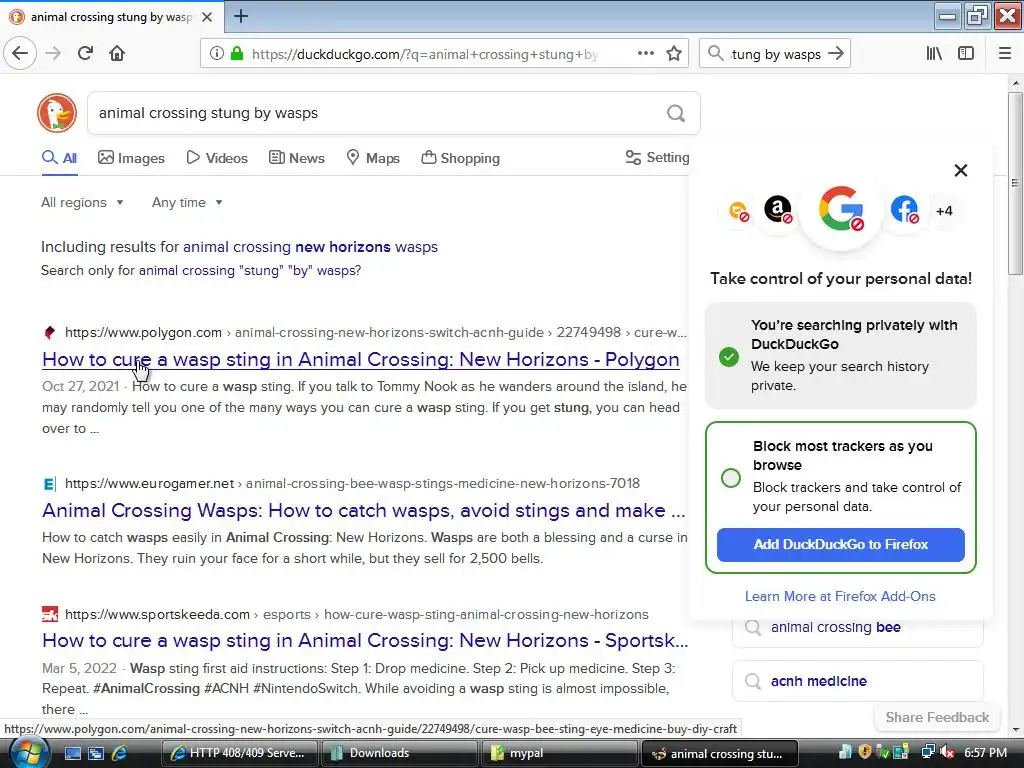Click Add DuckDuckGo to Firefox button

coord(840,545)
